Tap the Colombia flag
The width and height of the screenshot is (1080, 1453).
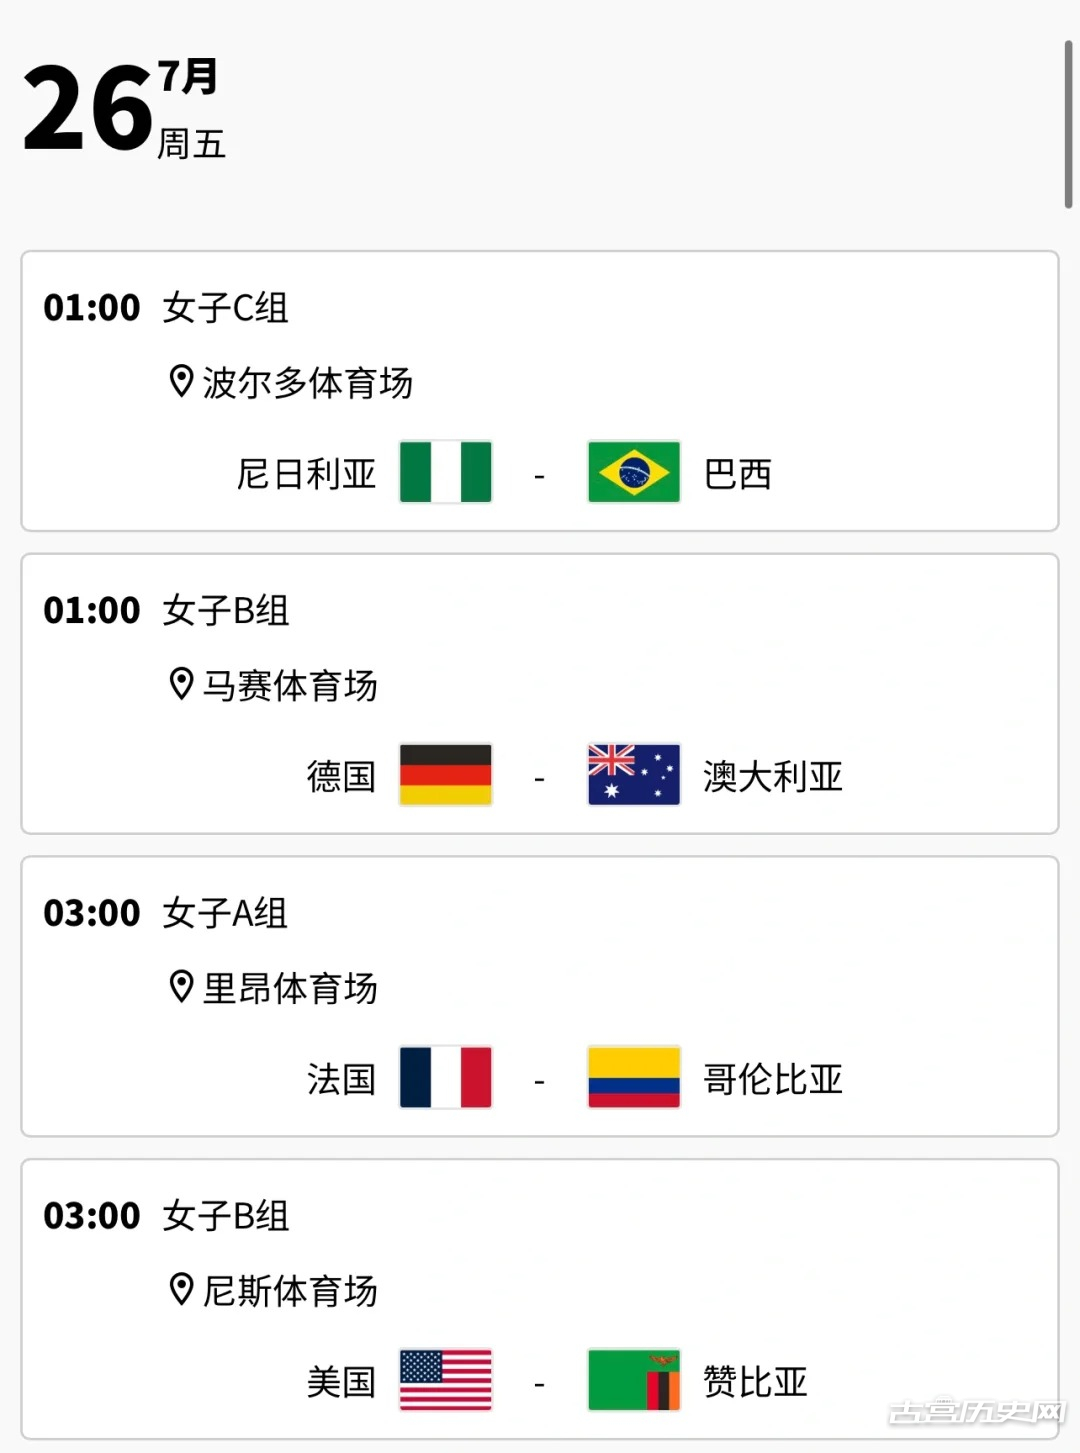click(634, 1078)
